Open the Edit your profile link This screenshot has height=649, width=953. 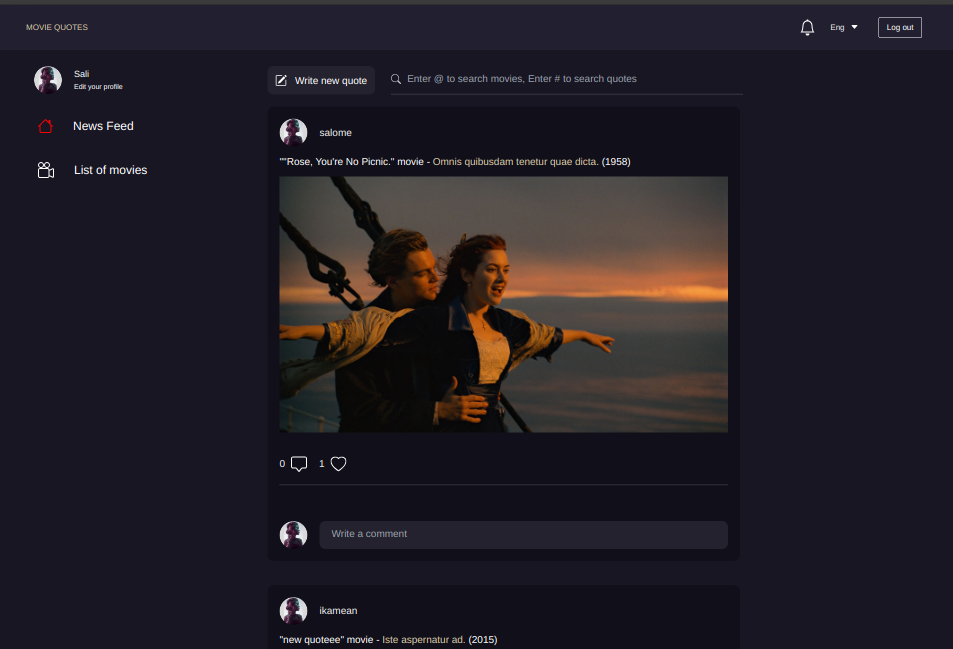click(x=98, y=87)
